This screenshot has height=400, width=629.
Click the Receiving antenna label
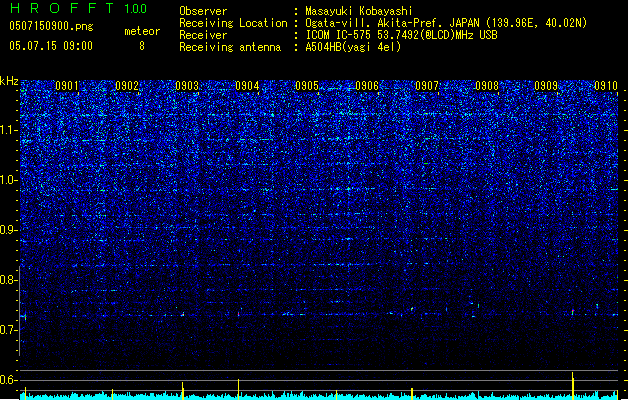[x=230, y=47]
